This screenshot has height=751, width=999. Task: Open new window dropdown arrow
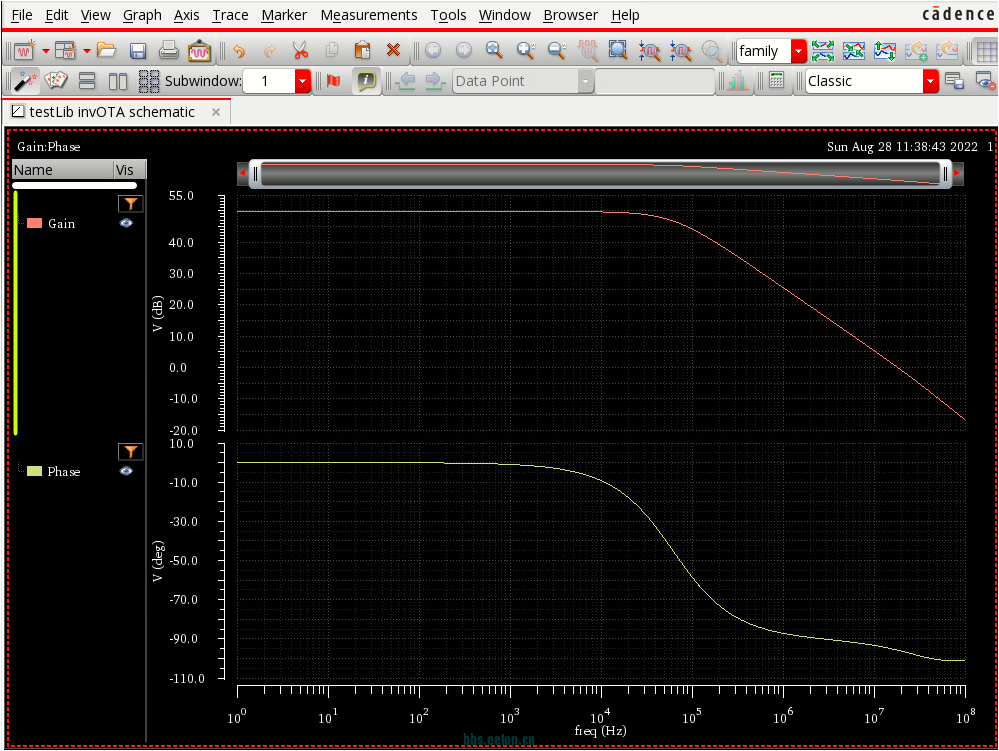tap(46, 51)
